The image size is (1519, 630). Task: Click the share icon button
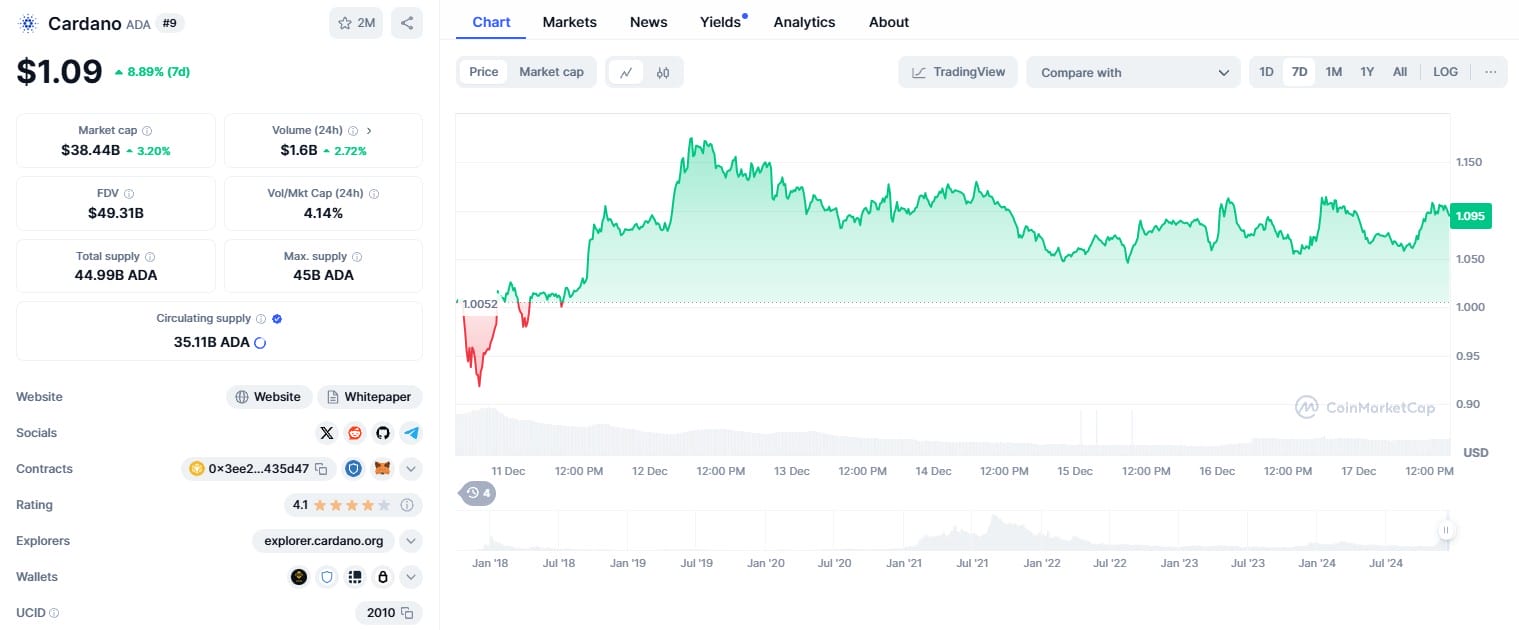[x=407, y=23]
